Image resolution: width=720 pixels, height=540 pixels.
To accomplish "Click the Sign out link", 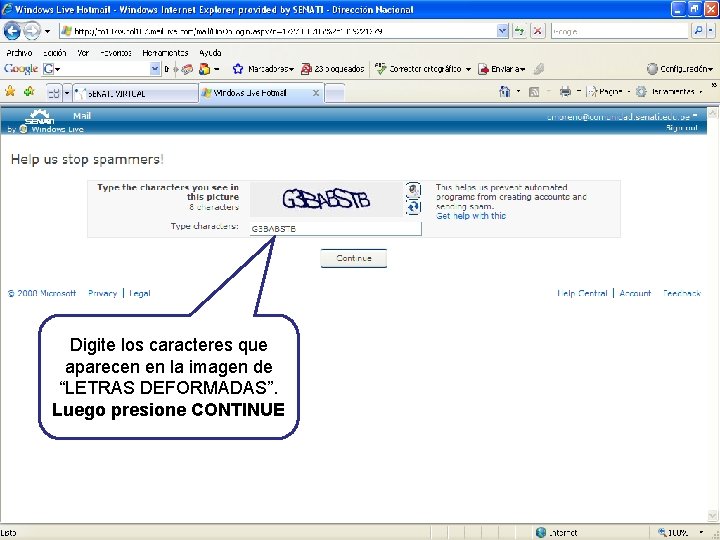I will tap(682, 128).
